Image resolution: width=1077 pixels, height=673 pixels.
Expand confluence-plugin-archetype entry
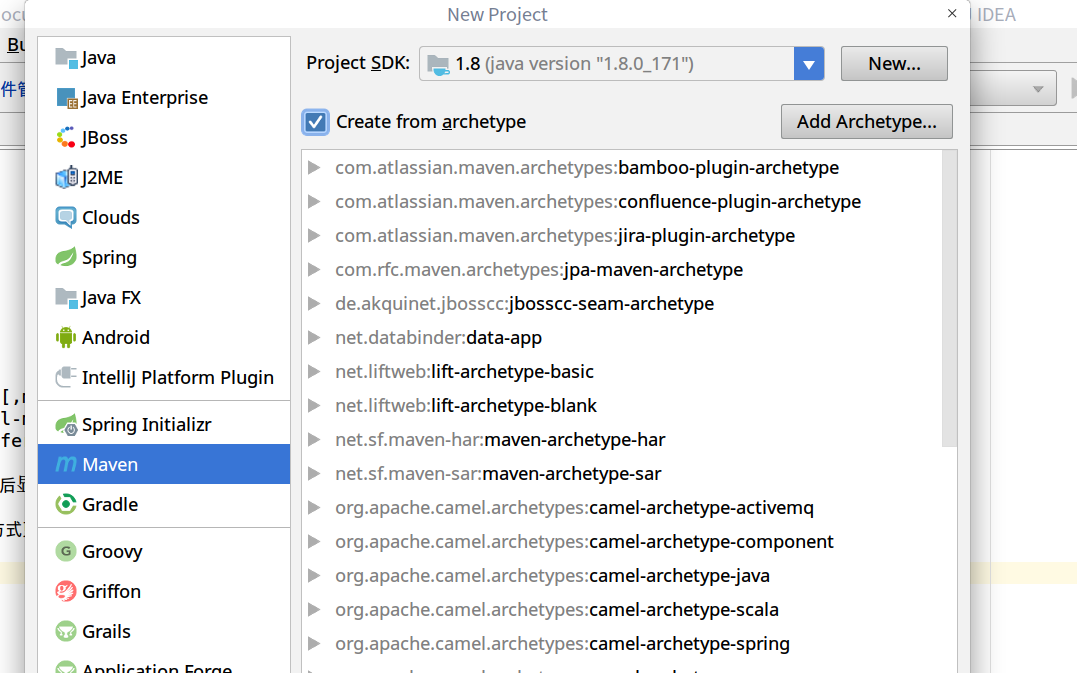(314, 202)
